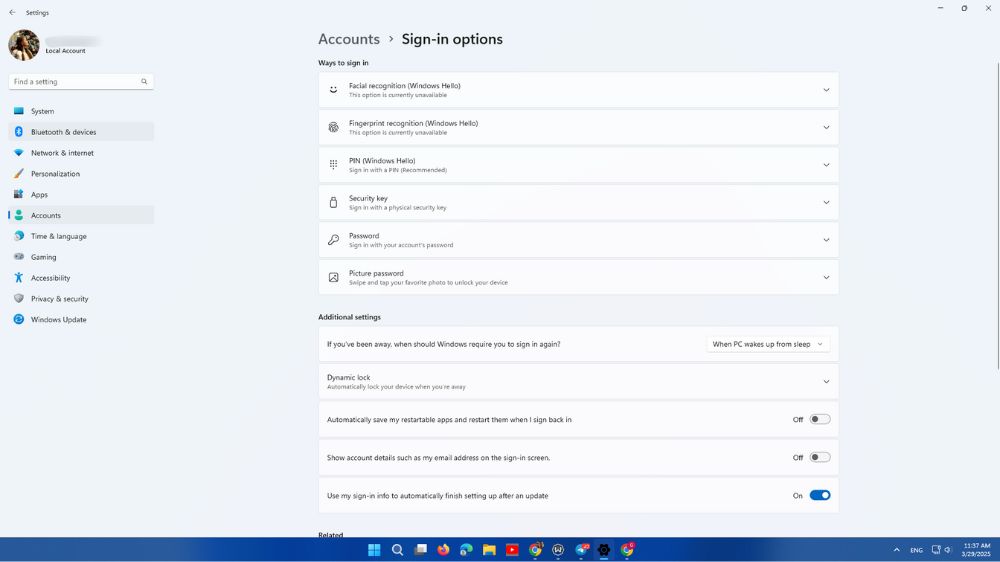Expand the Picture password chevron

click(826, 277)
